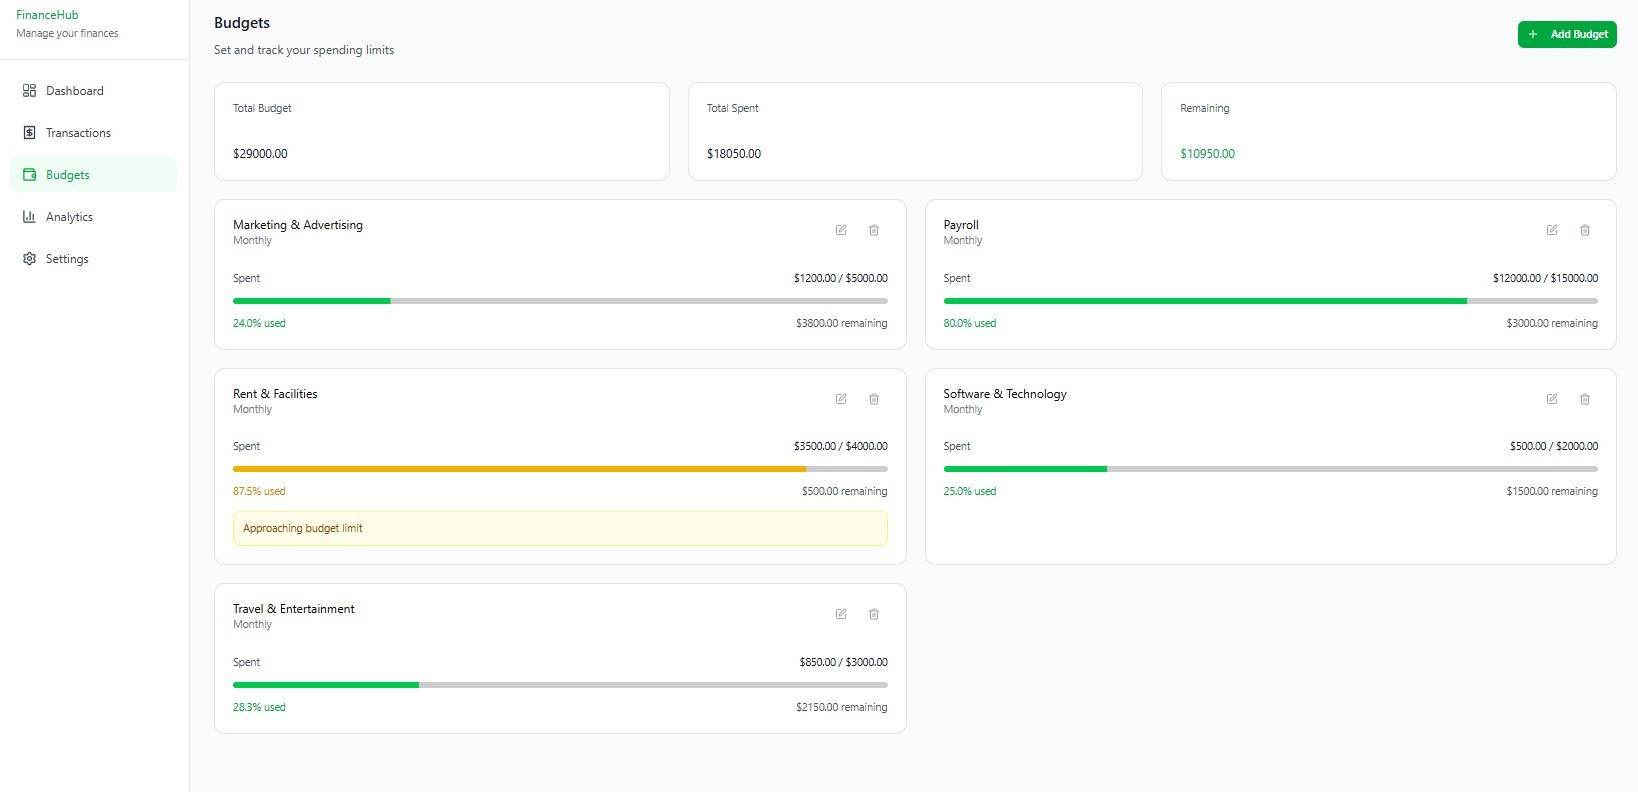1638x792 pixels.
Task: Click '80.0% used' text
Action: (970, 323)
